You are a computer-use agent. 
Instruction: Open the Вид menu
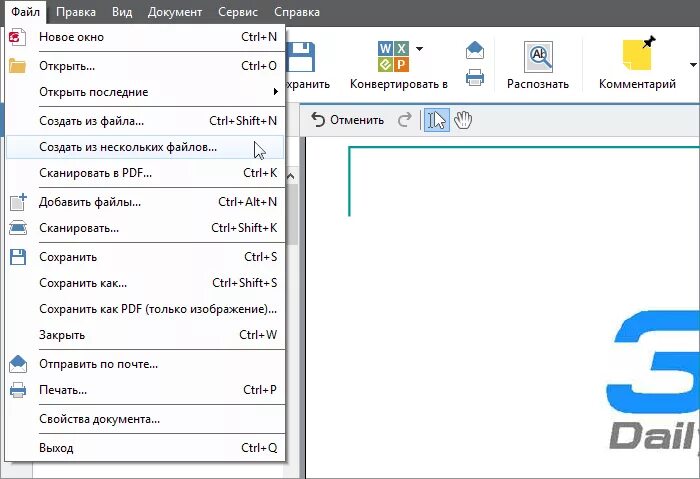pos(122,12)
